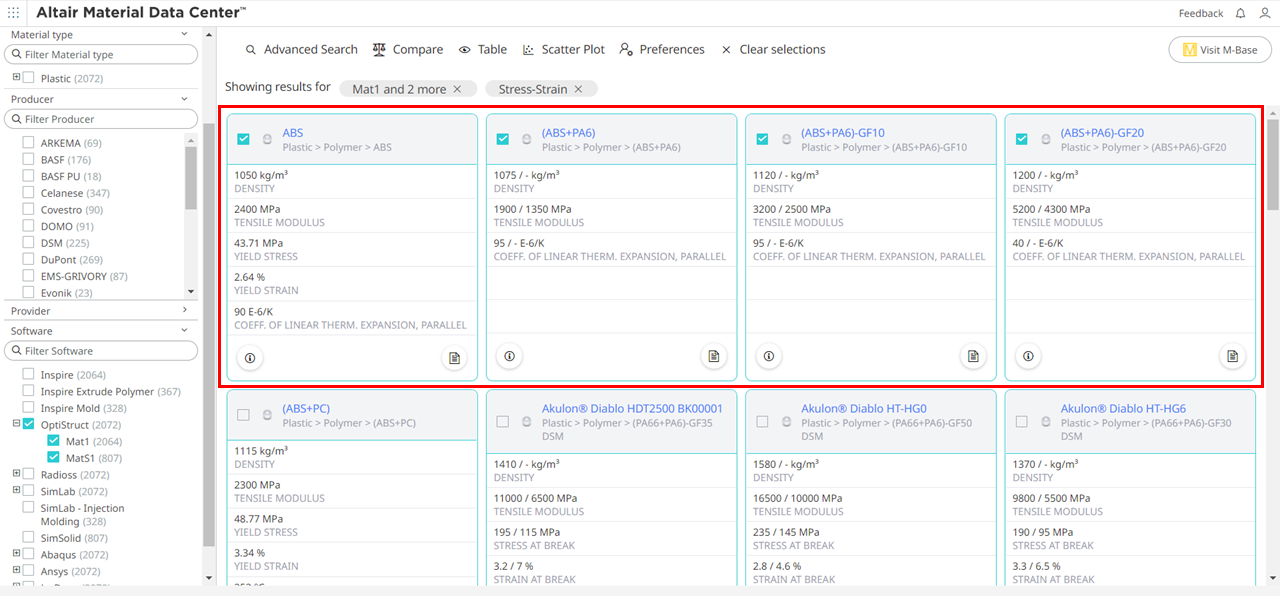
Task: Enable the BASF producer checkbox
Action: [29, 160]
